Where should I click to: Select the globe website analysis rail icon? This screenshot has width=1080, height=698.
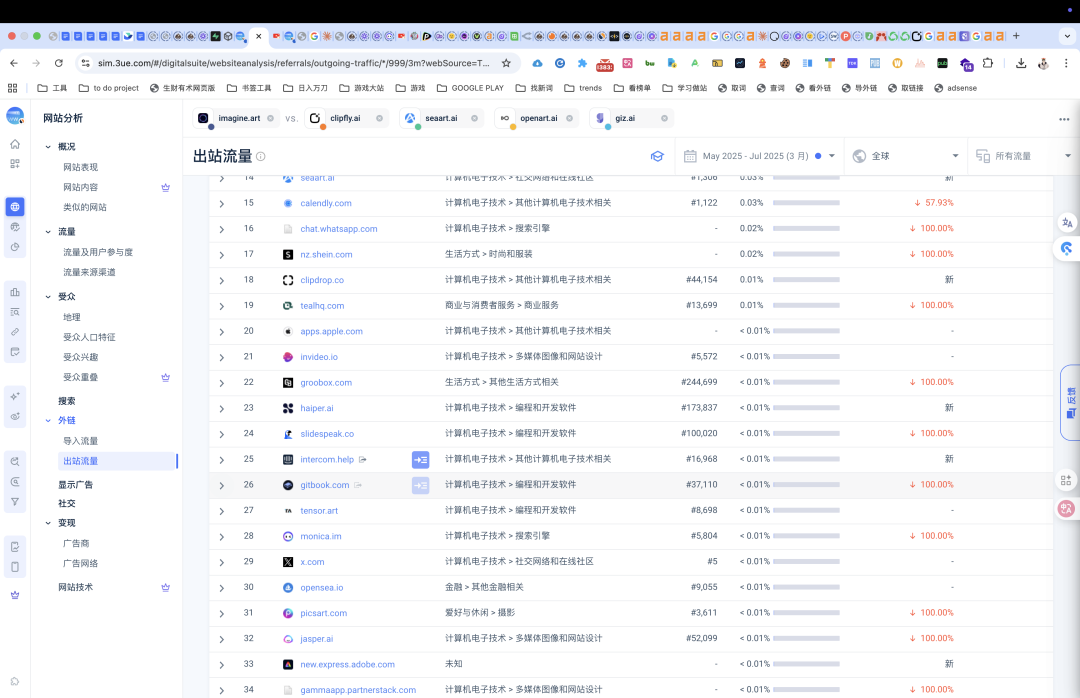[15, 207]
